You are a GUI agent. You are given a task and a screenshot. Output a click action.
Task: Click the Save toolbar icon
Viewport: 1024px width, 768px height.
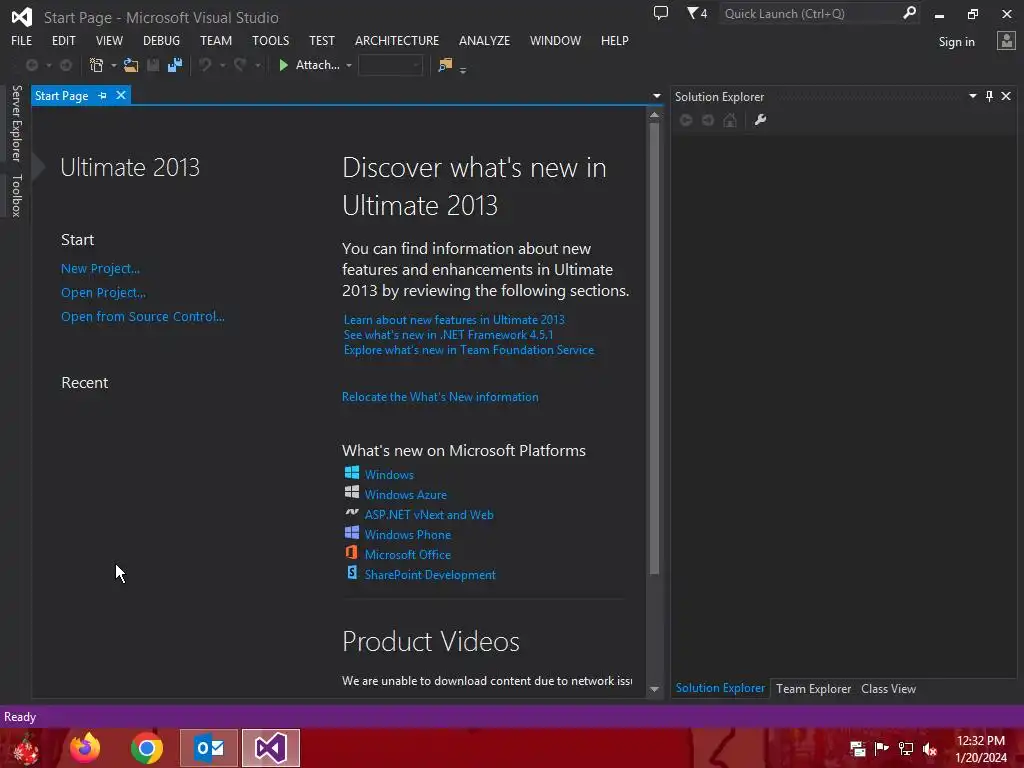(153, 65)
